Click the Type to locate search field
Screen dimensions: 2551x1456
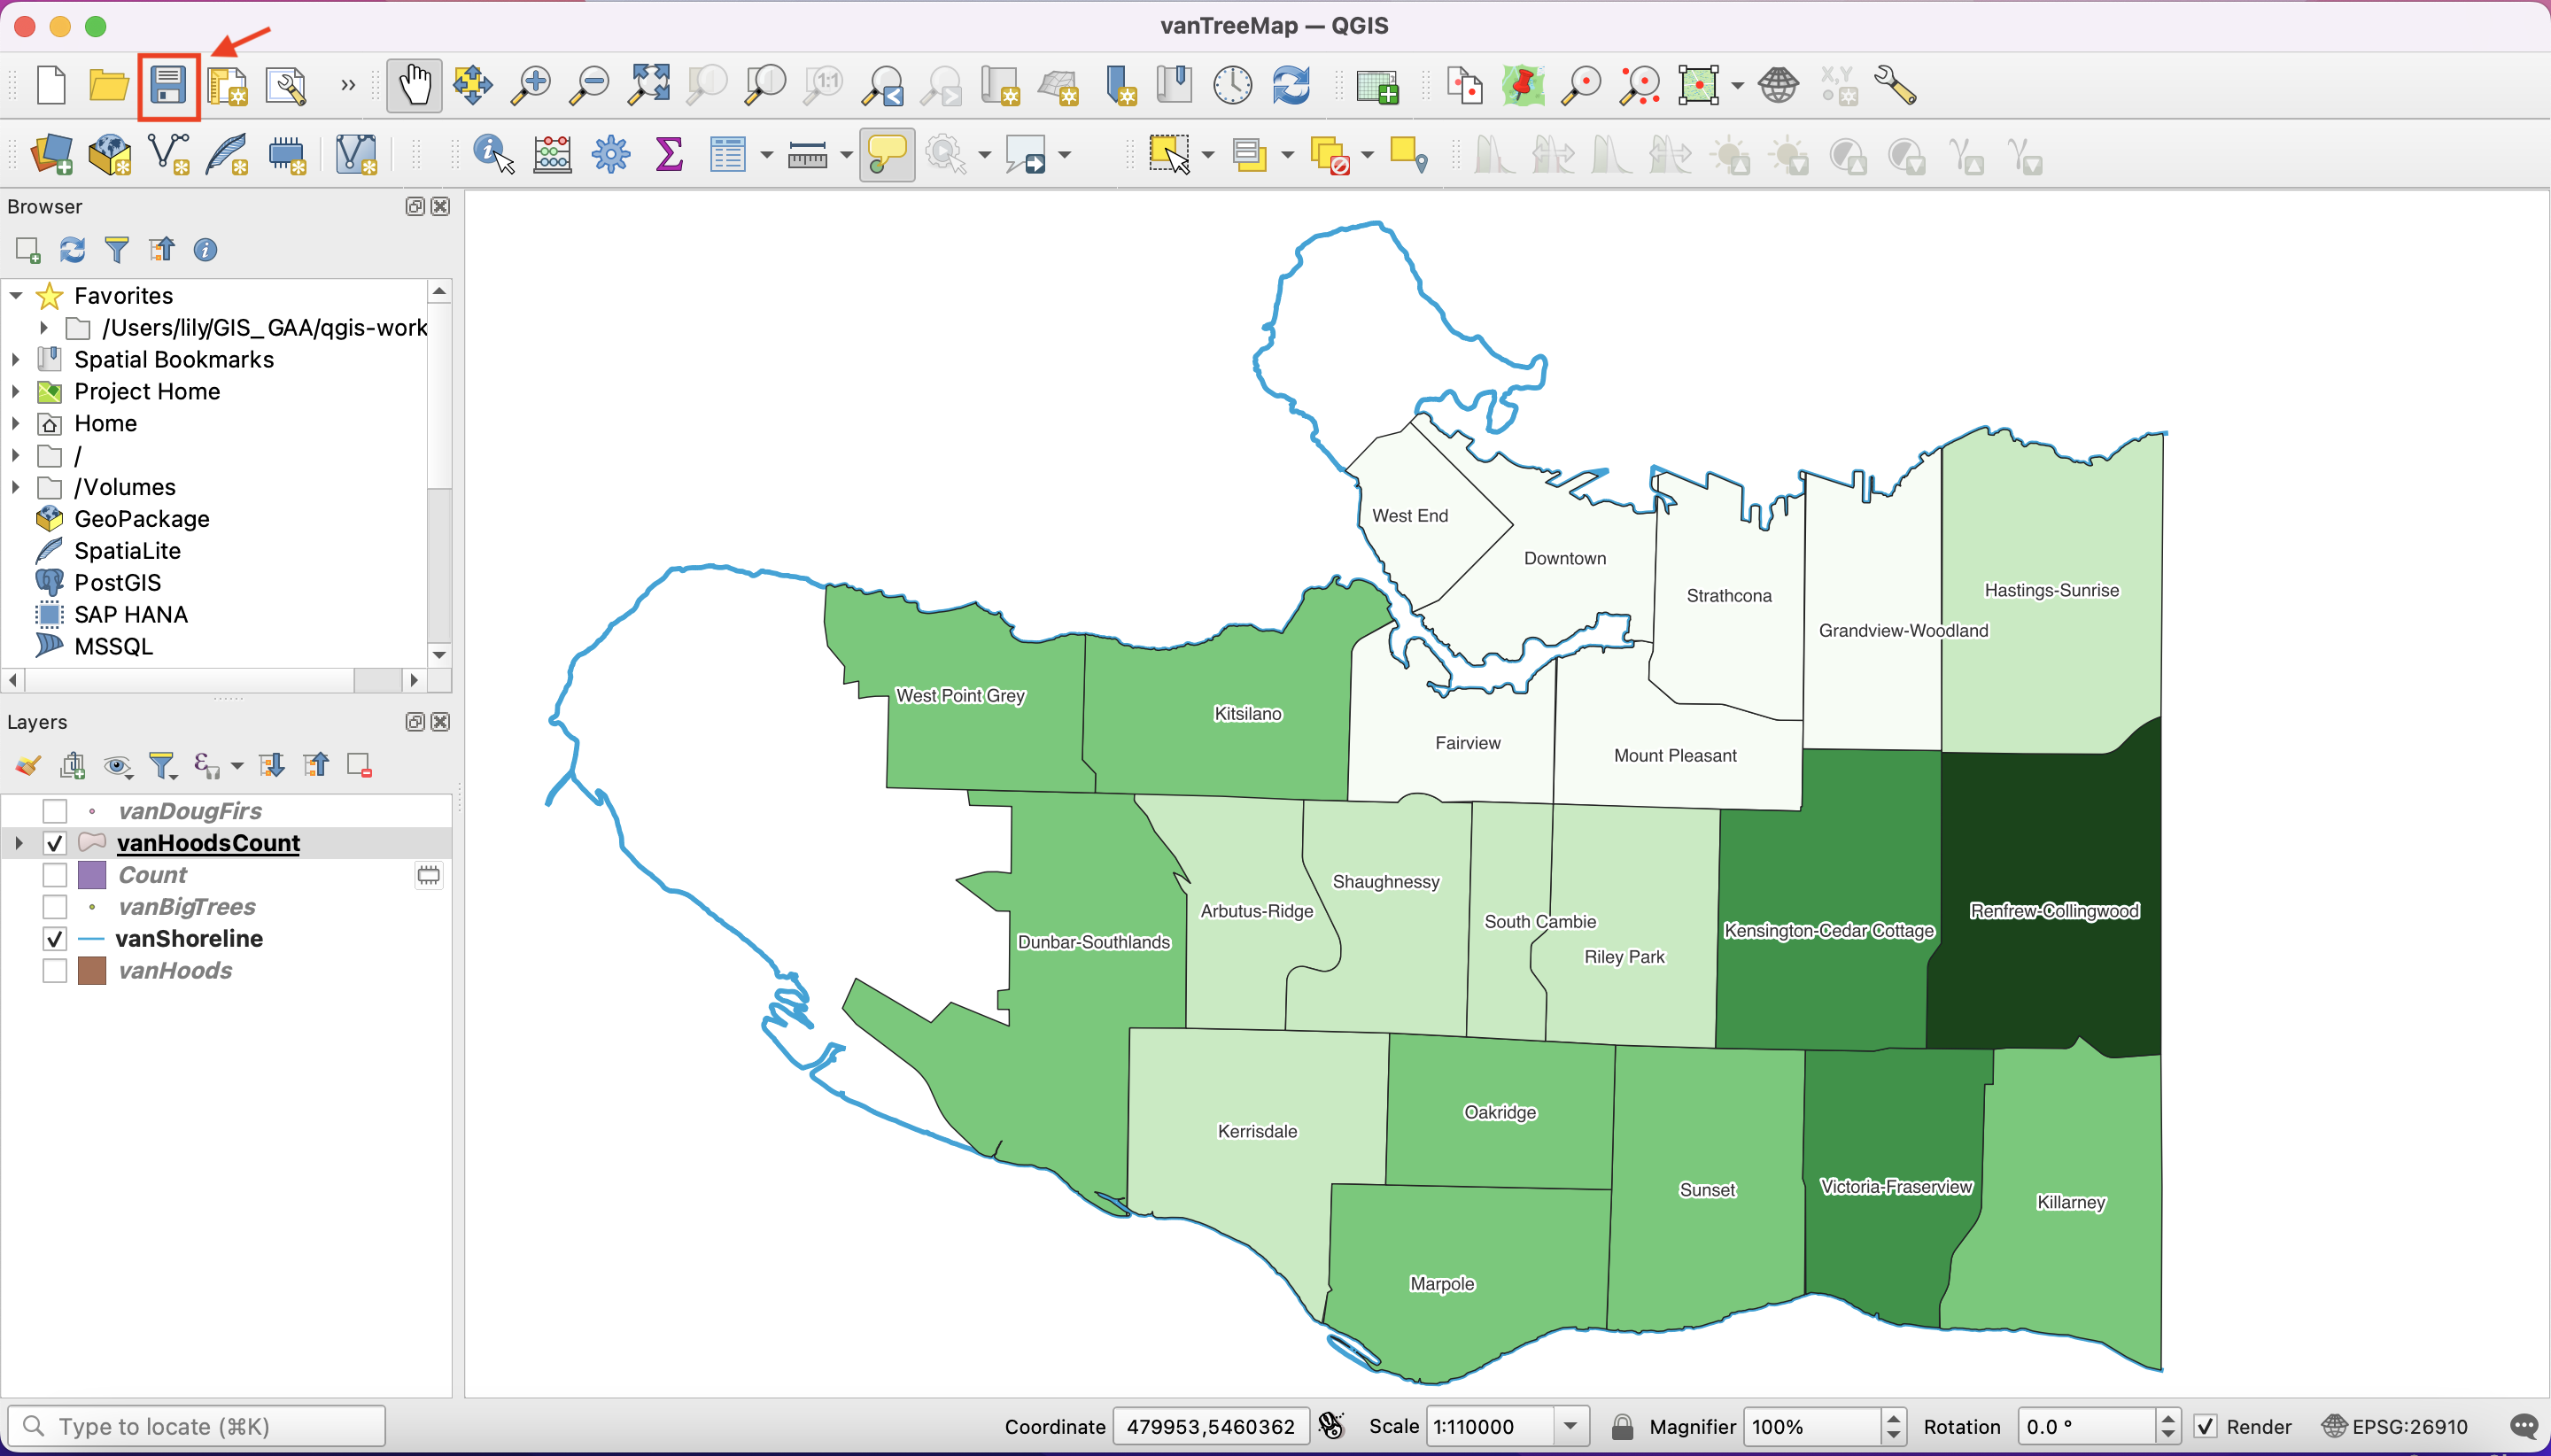tap(198, 1427)
